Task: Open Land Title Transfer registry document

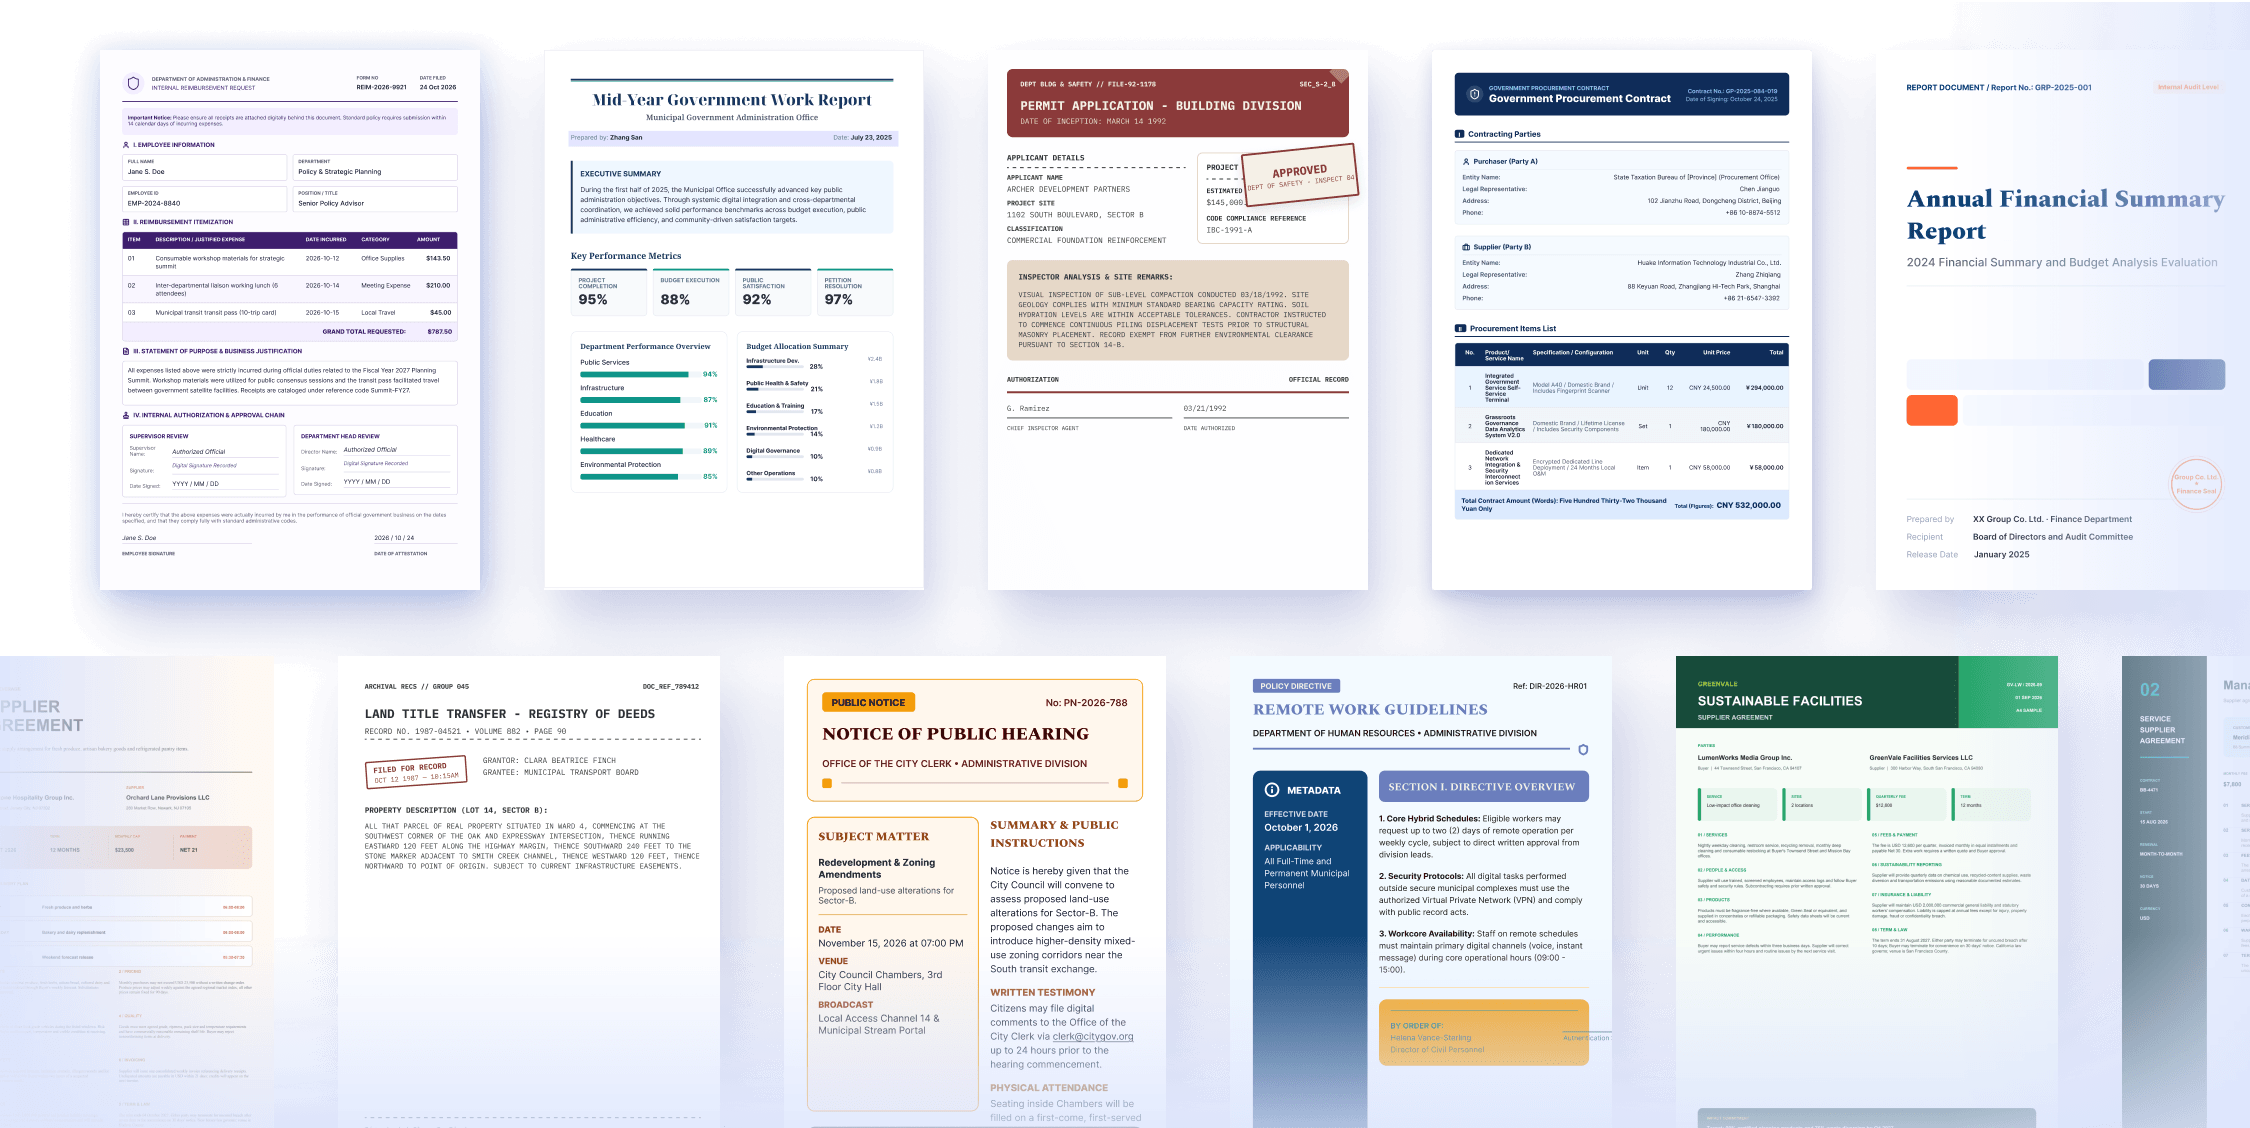Action: pyautogui.click(x=529, y=892)
